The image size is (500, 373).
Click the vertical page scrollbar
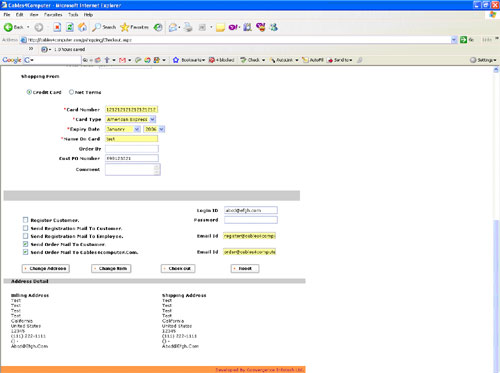[496, 220]
